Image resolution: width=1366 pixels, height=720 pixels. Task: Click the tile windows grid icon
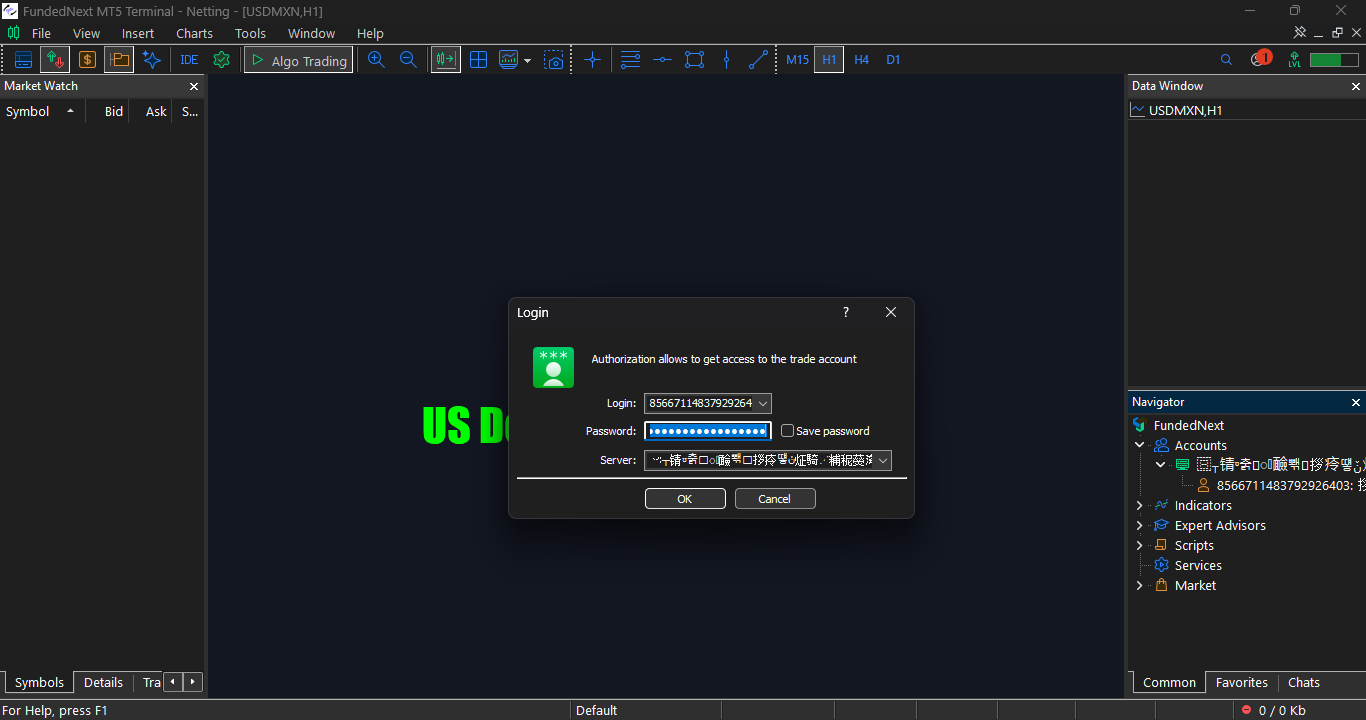pyautogui.click(x=479, y=60)
